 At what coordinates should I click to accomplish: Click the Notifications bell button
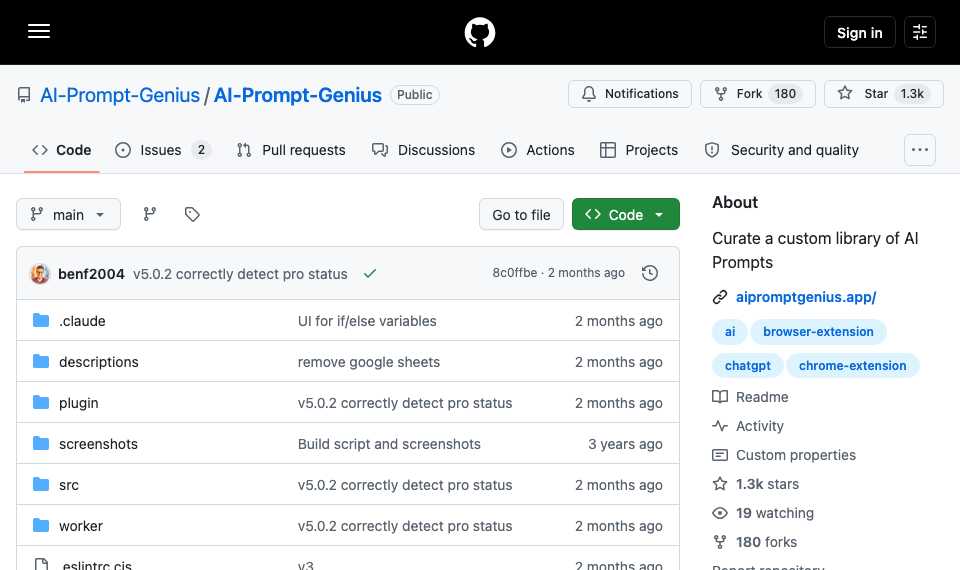click(629, 94)
